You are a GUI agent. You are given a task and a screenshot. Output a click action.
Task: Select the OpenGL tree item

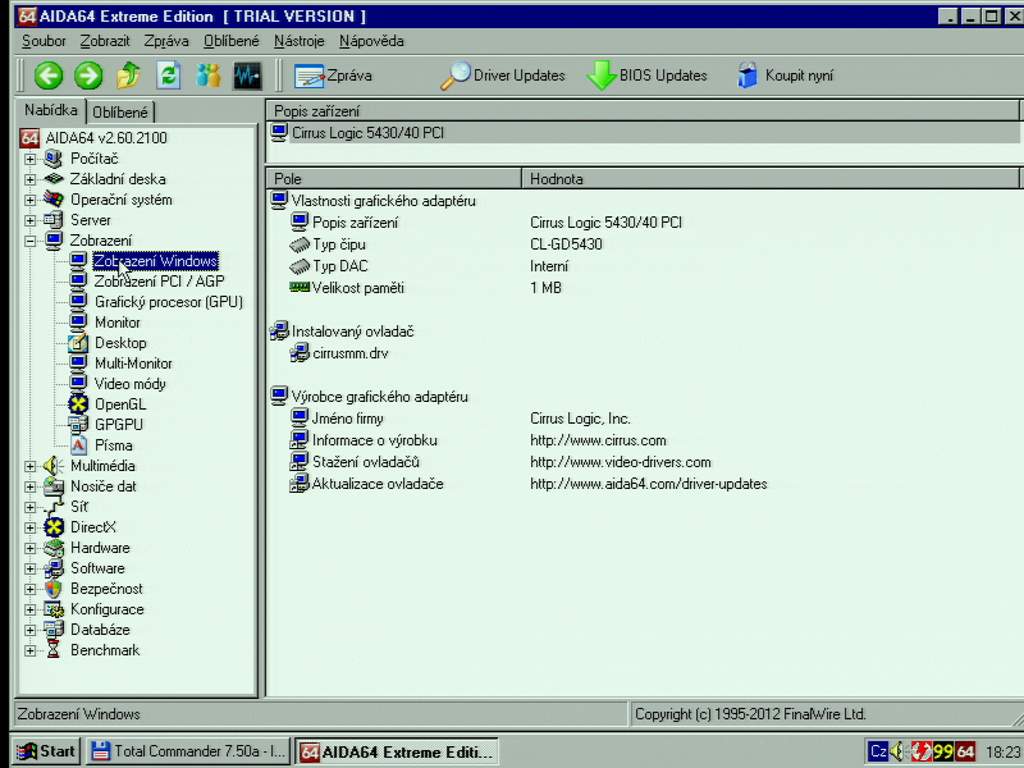[120, 405]
